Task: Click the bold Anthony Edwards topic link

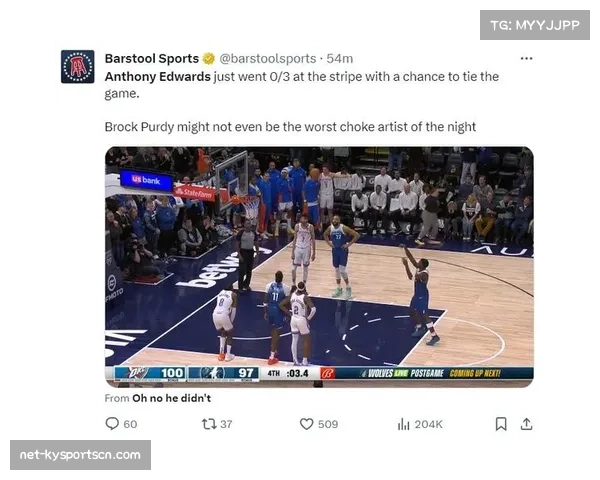Action: click(158, 77)
